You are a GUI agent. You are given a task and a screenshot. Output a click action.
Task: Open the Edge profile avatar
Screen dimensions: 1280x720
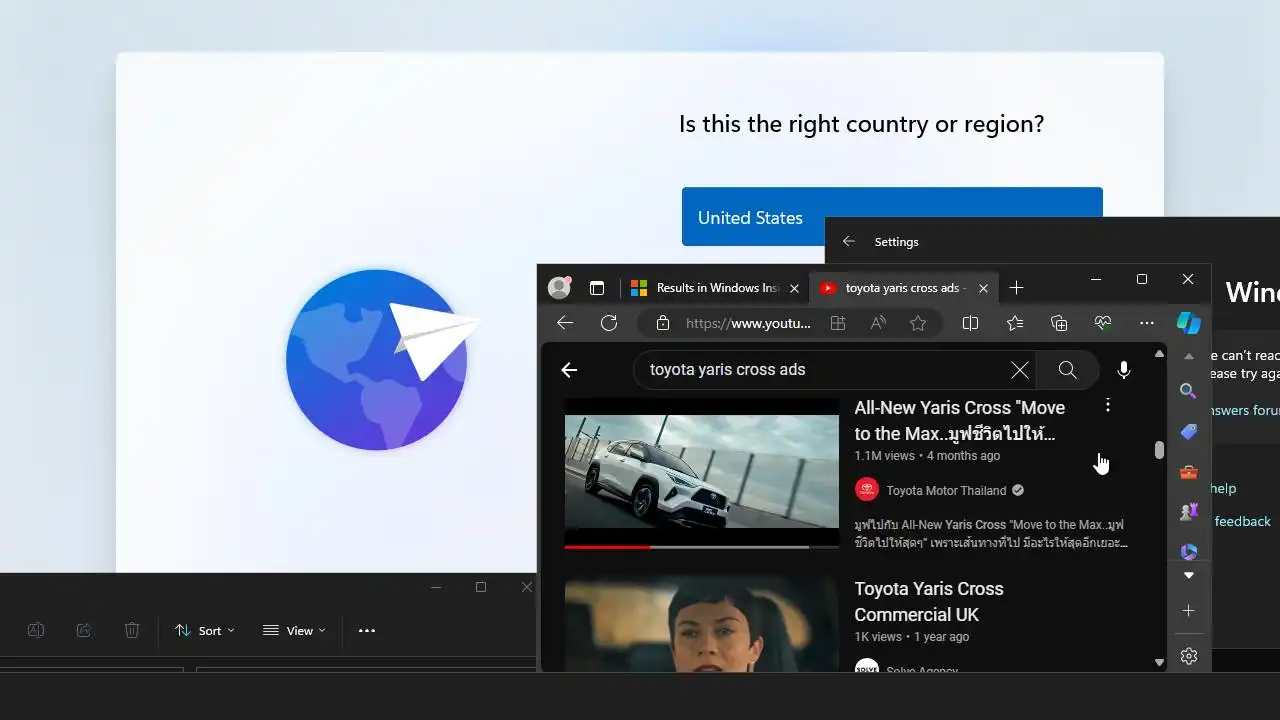560,288
